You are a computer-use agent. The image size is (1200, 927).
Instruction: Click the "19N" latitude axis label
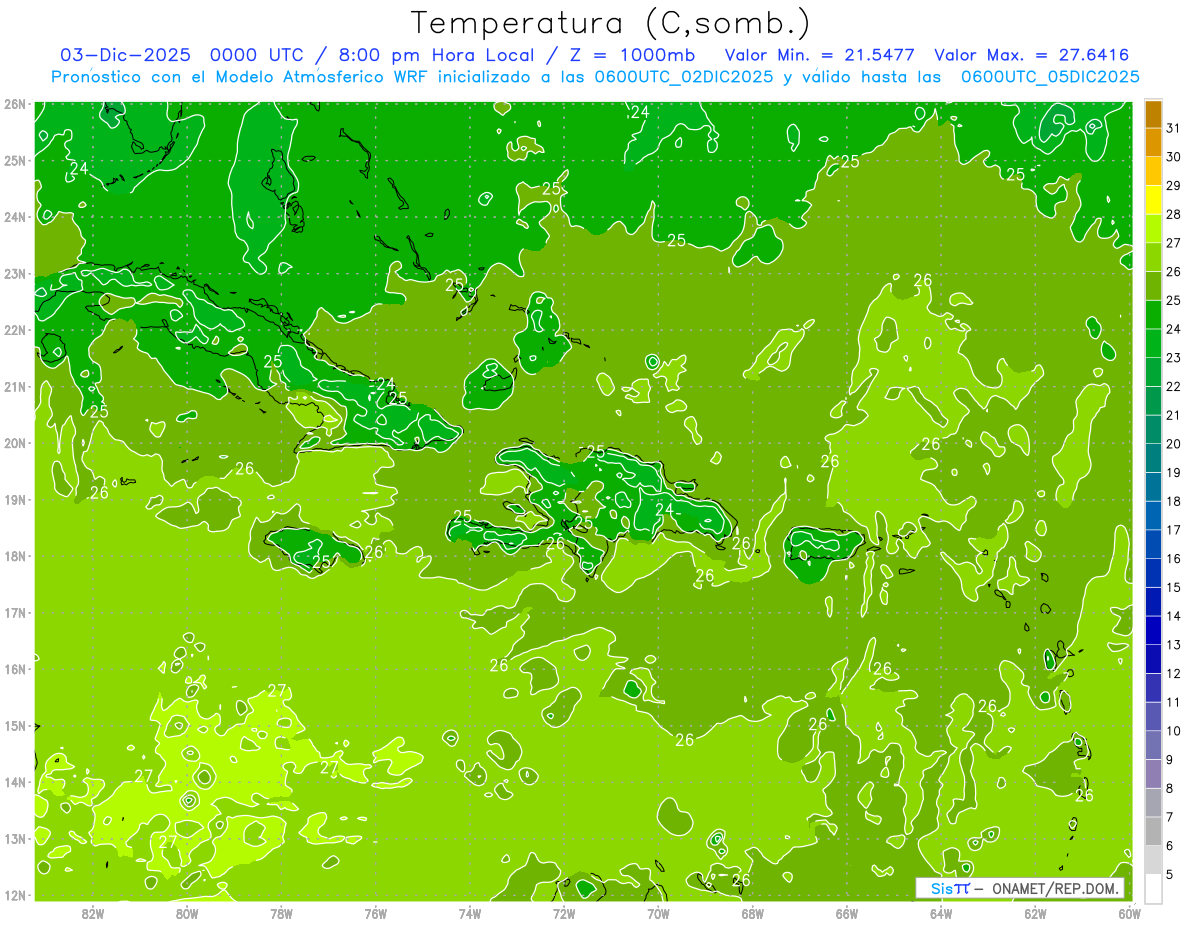(x=15, y=499)
